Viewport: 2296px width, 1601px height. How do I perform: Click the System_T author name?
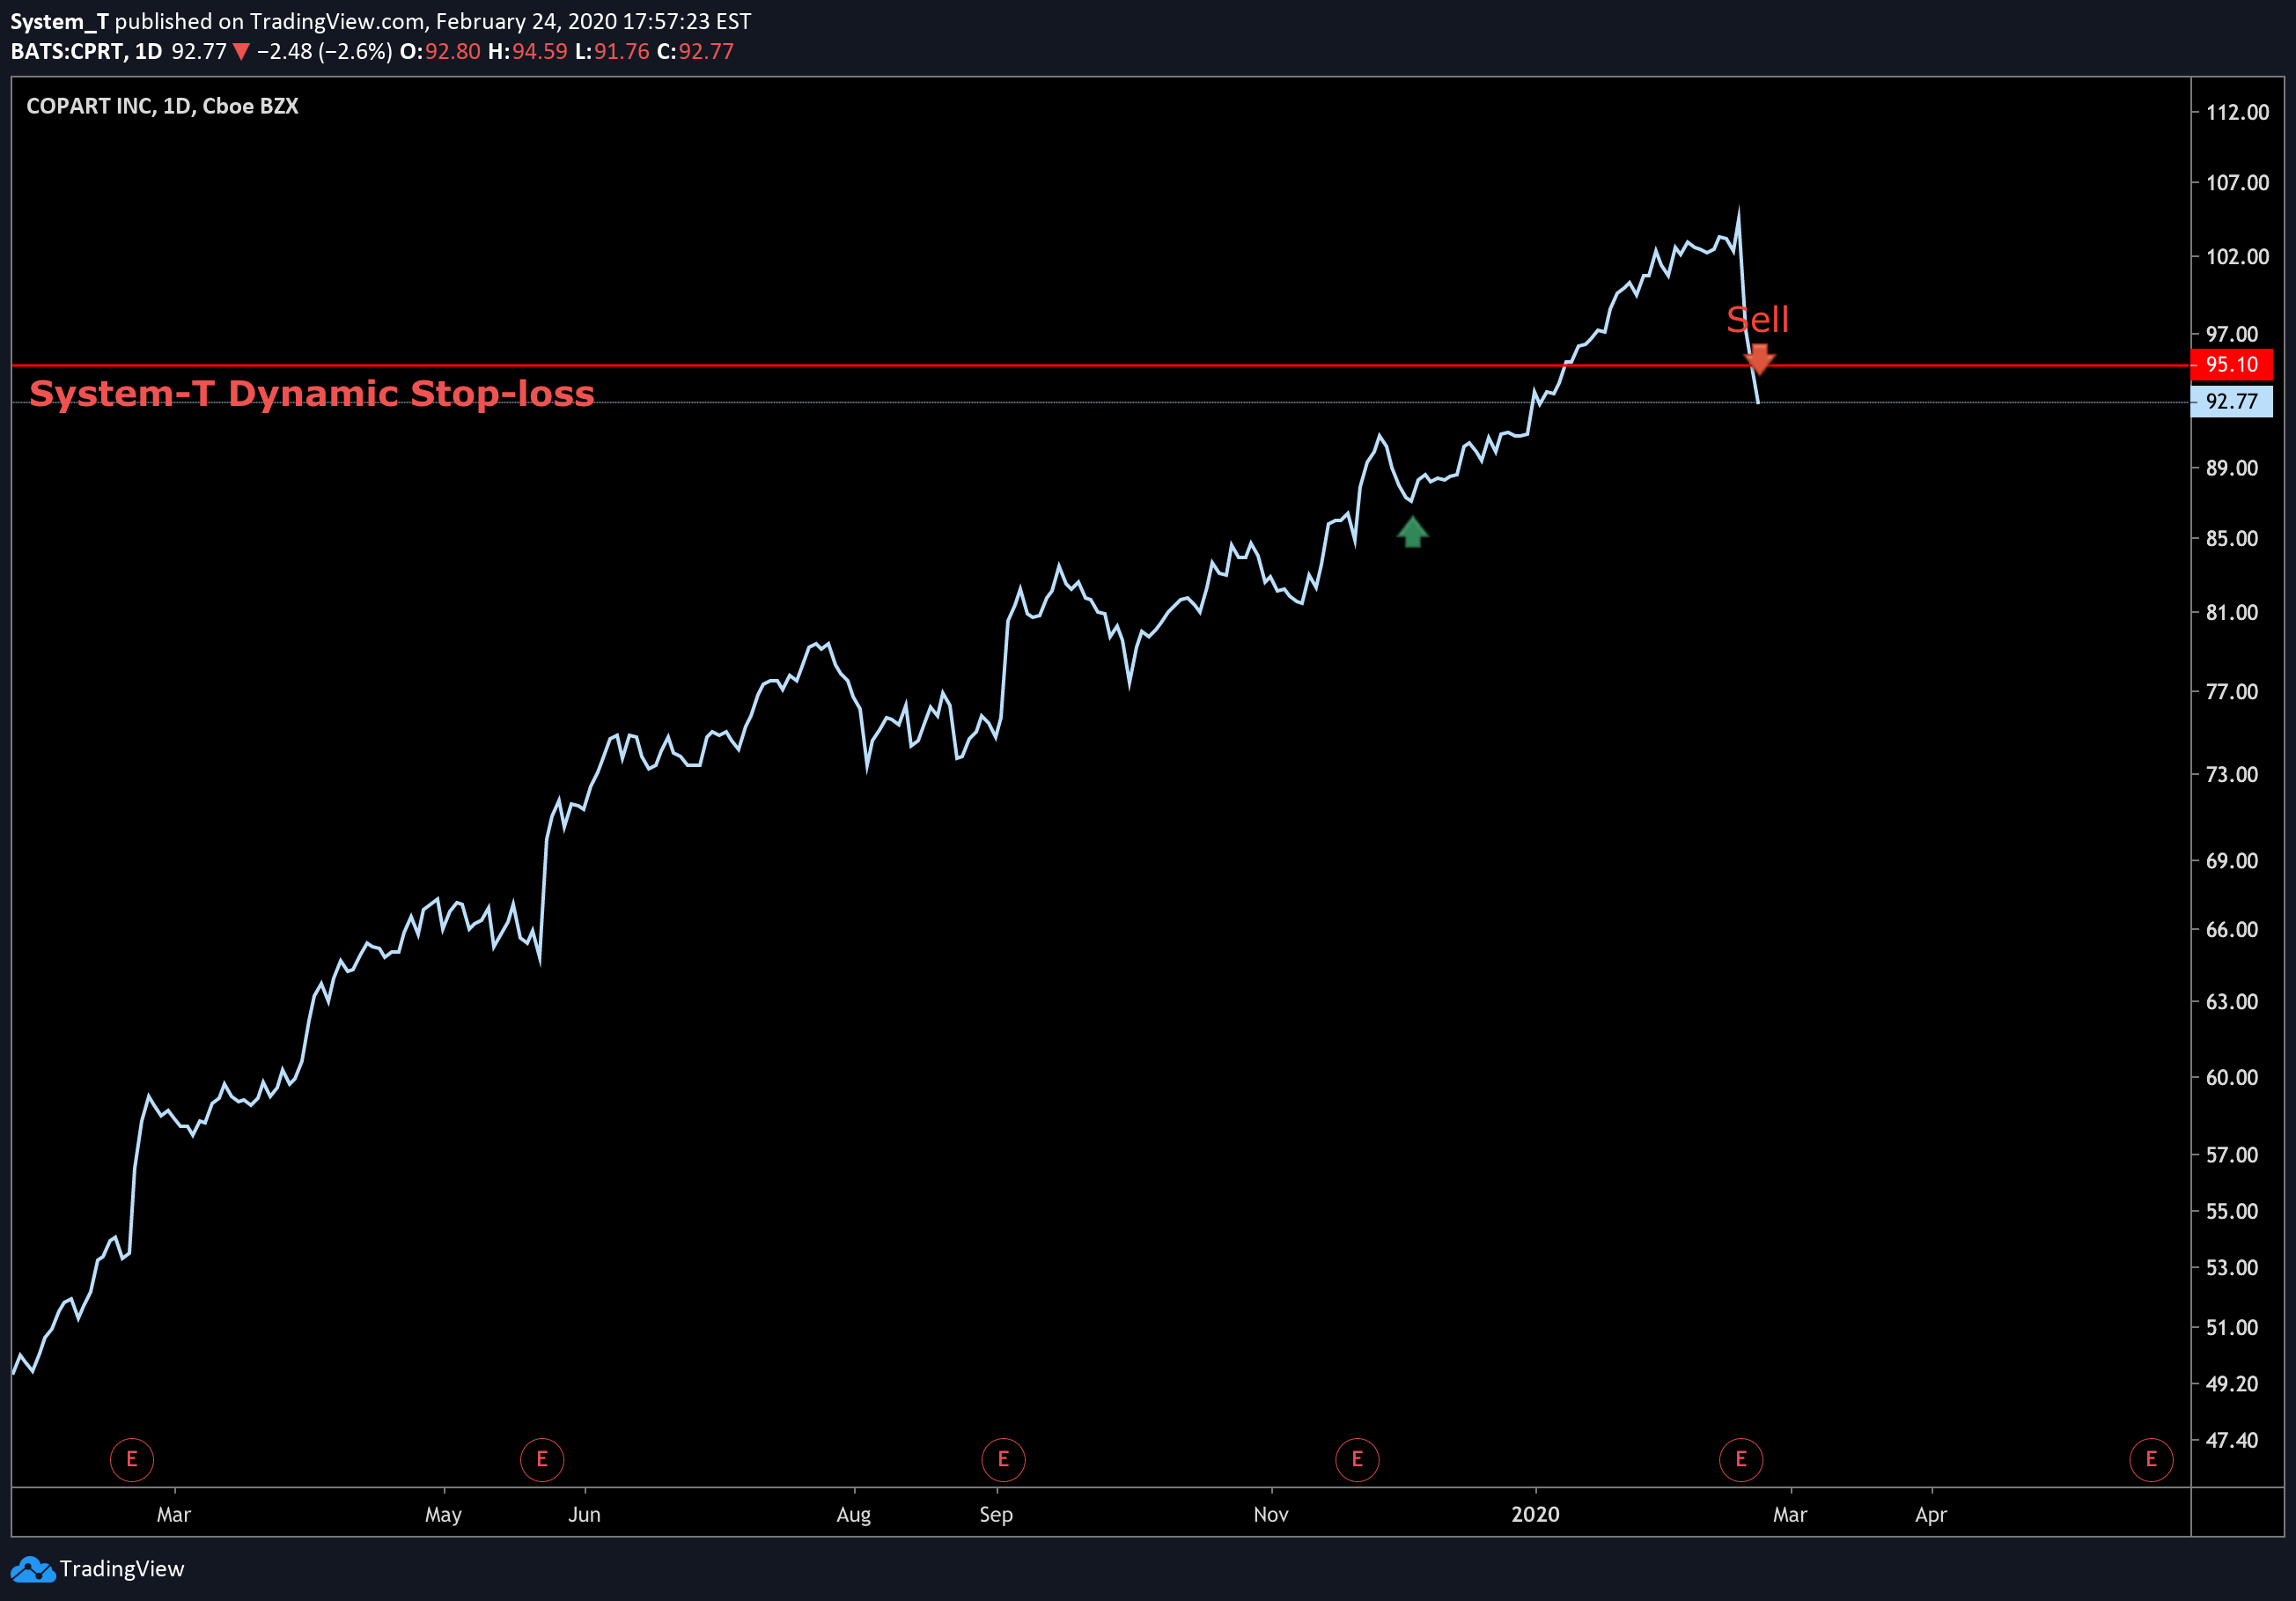coord(59,21)
